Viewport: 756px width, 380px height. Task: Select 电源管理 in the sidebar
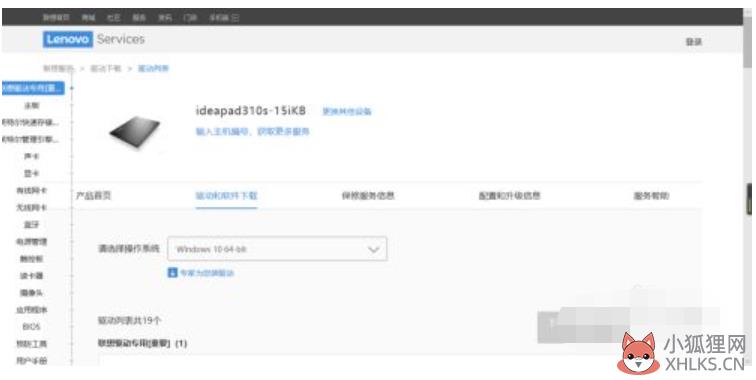(x=32, y=242)
